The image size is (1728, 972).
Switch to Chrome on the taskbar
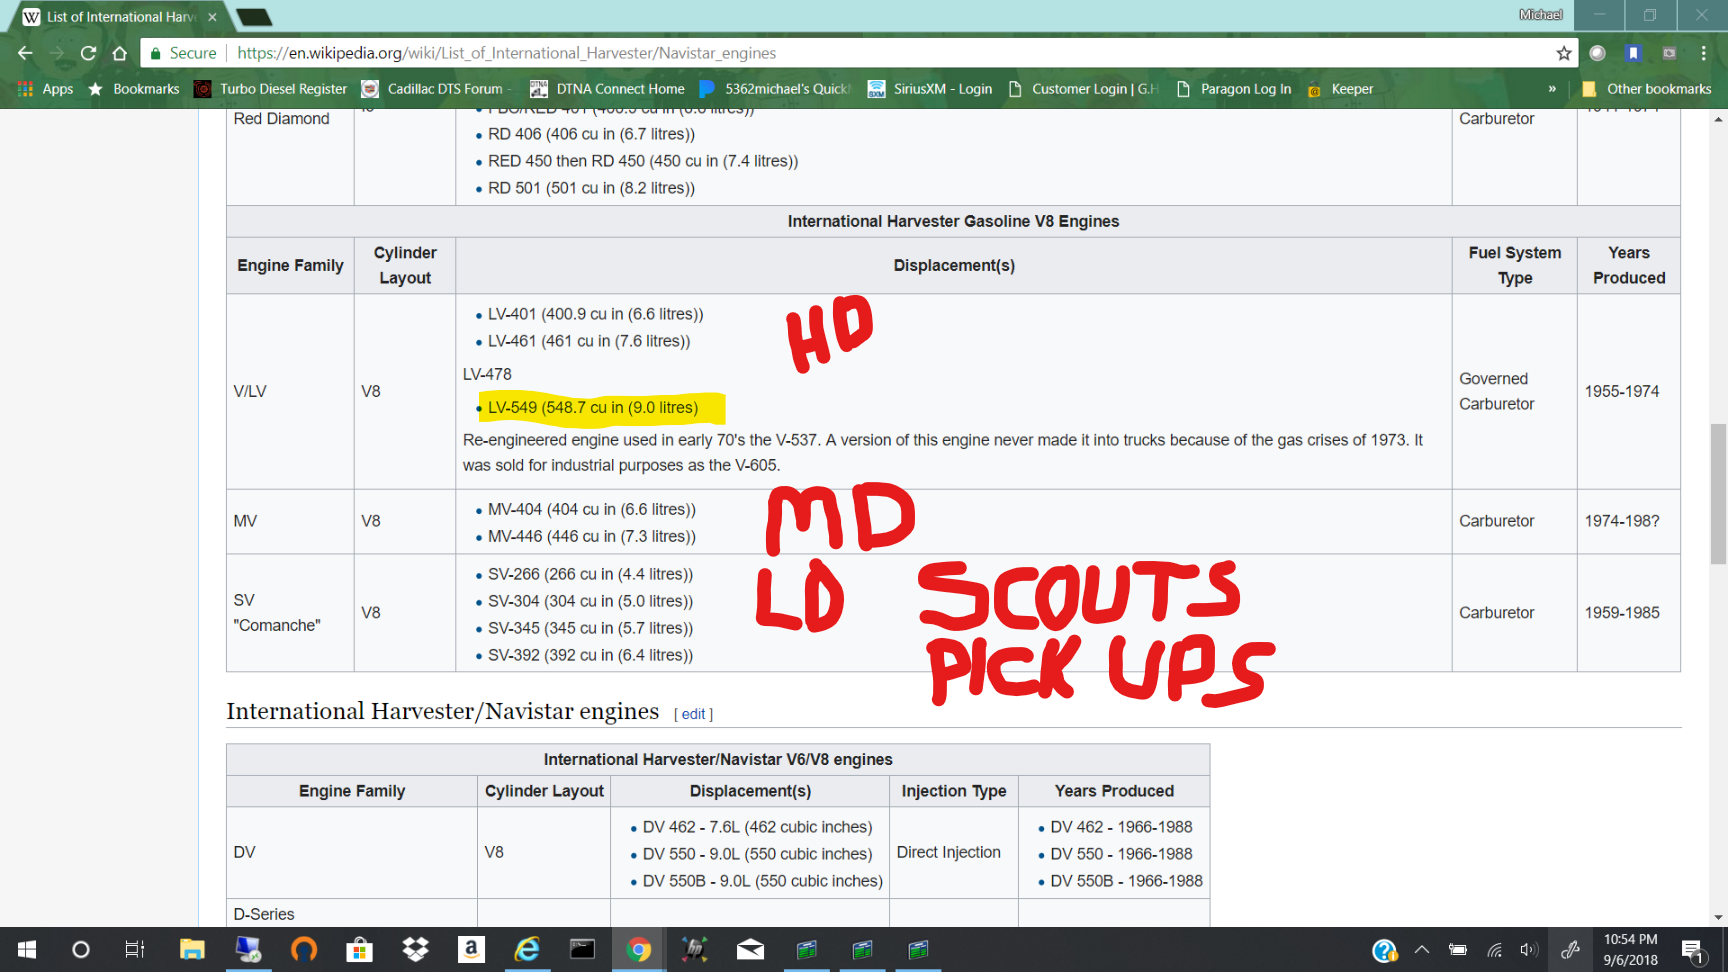tap(638, 949)
